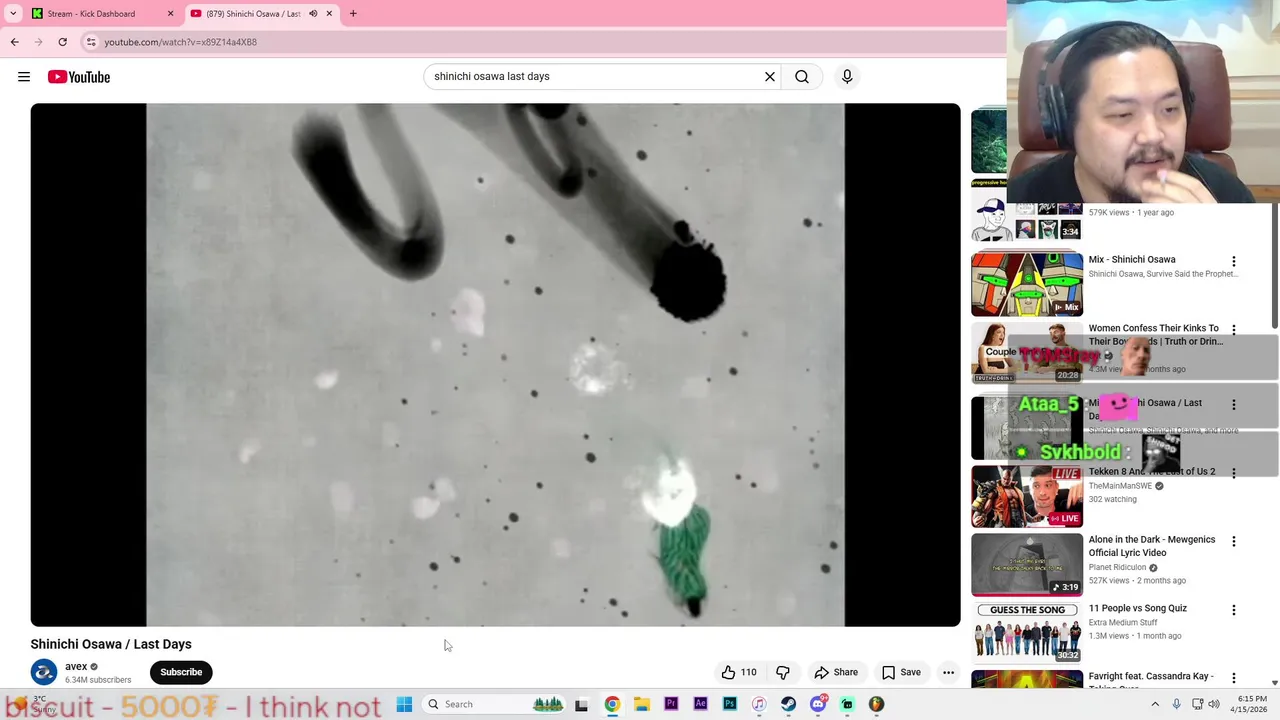Image resolution: width=1280 pixels, height=720 pixels.
Task: Open volume control in system tray
Action: [x=1214, y=704]
